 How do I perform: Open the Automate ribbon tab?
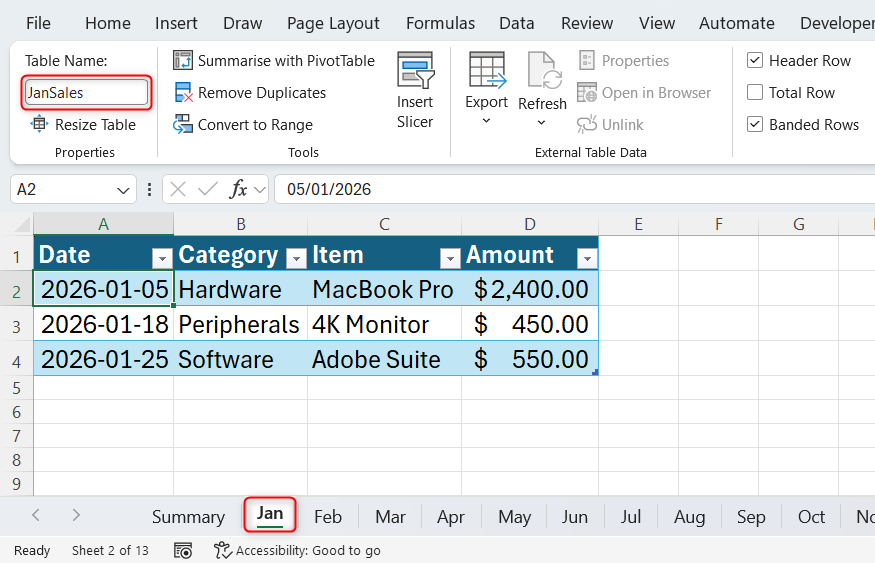[737, 23]
